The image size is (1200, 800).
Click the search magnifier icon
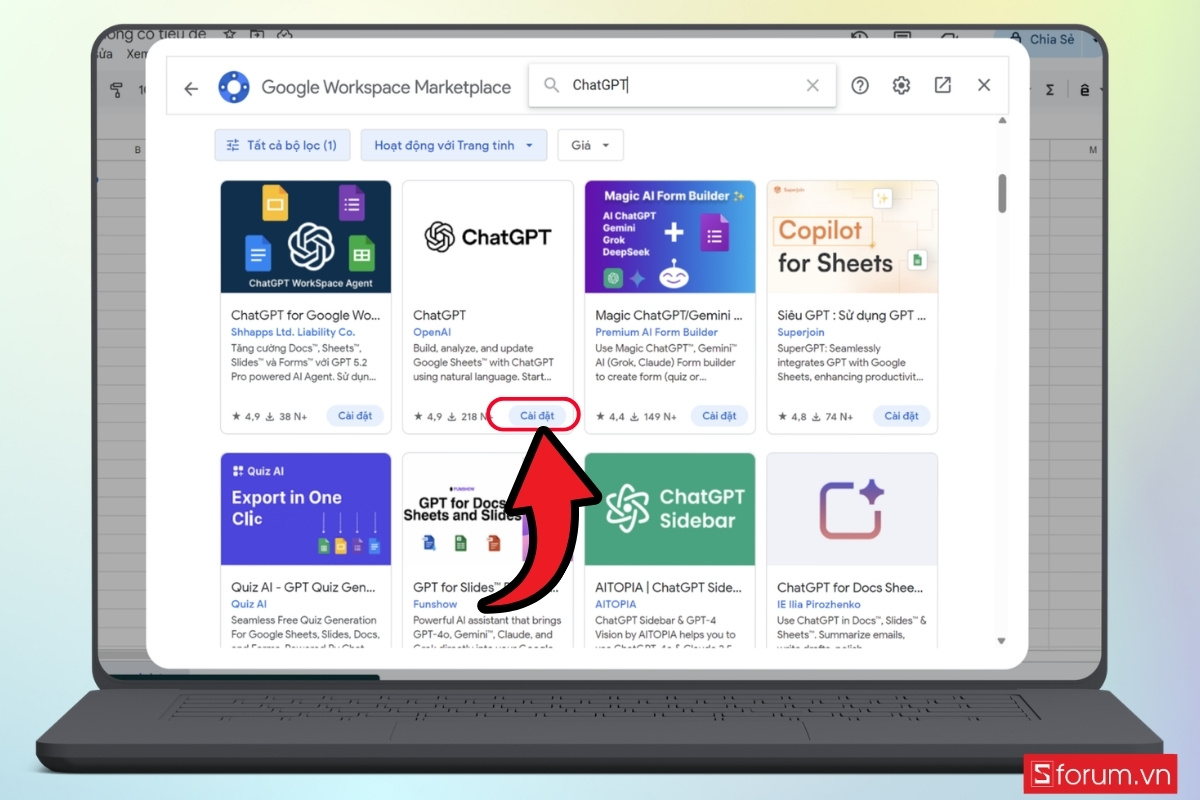(x=551, y=86)
